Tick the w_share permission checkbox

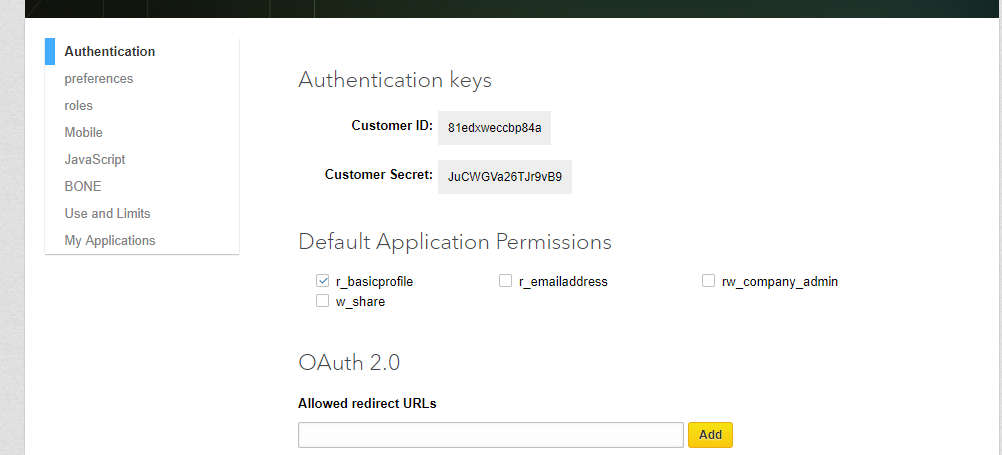[323, 300]
